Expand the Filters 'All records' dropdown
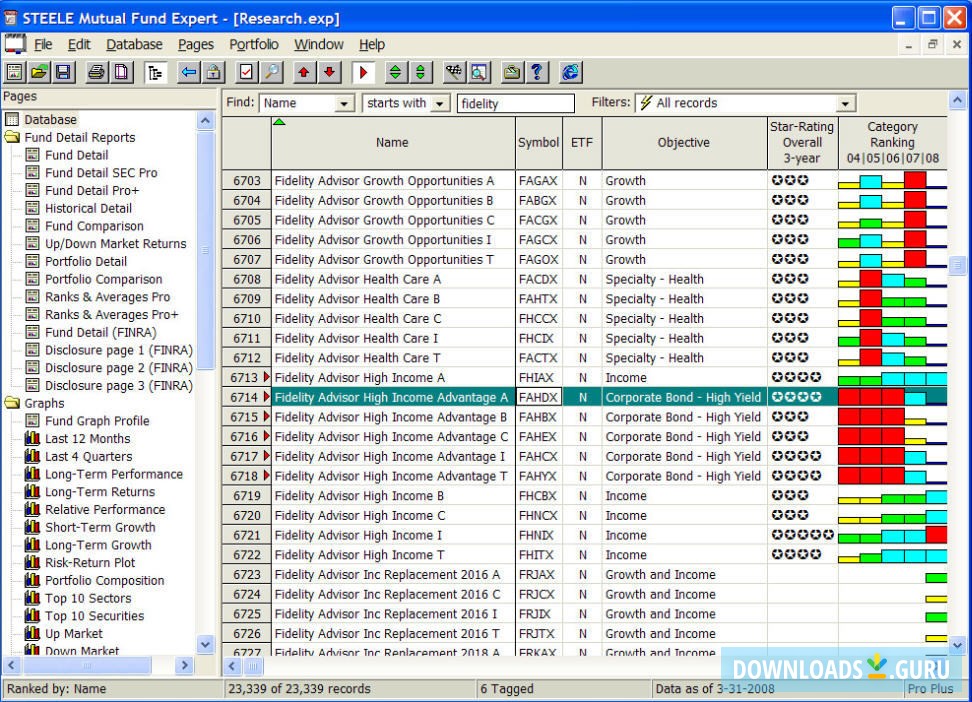The height and width of the screenshot is (702, 972). pyautogui.click(x=845, y=103)
